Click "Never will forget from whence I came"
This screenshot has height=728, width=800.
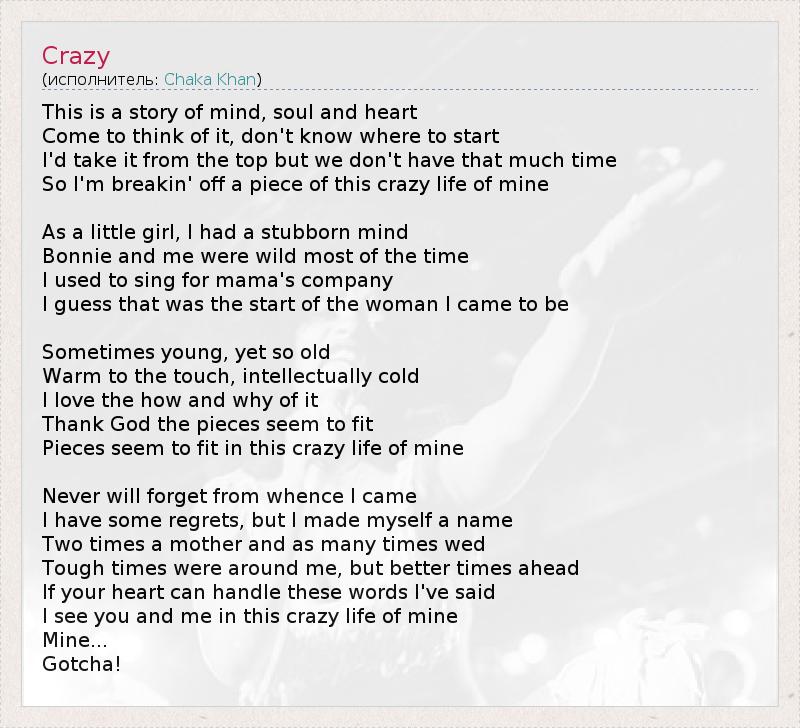[229, 496]
